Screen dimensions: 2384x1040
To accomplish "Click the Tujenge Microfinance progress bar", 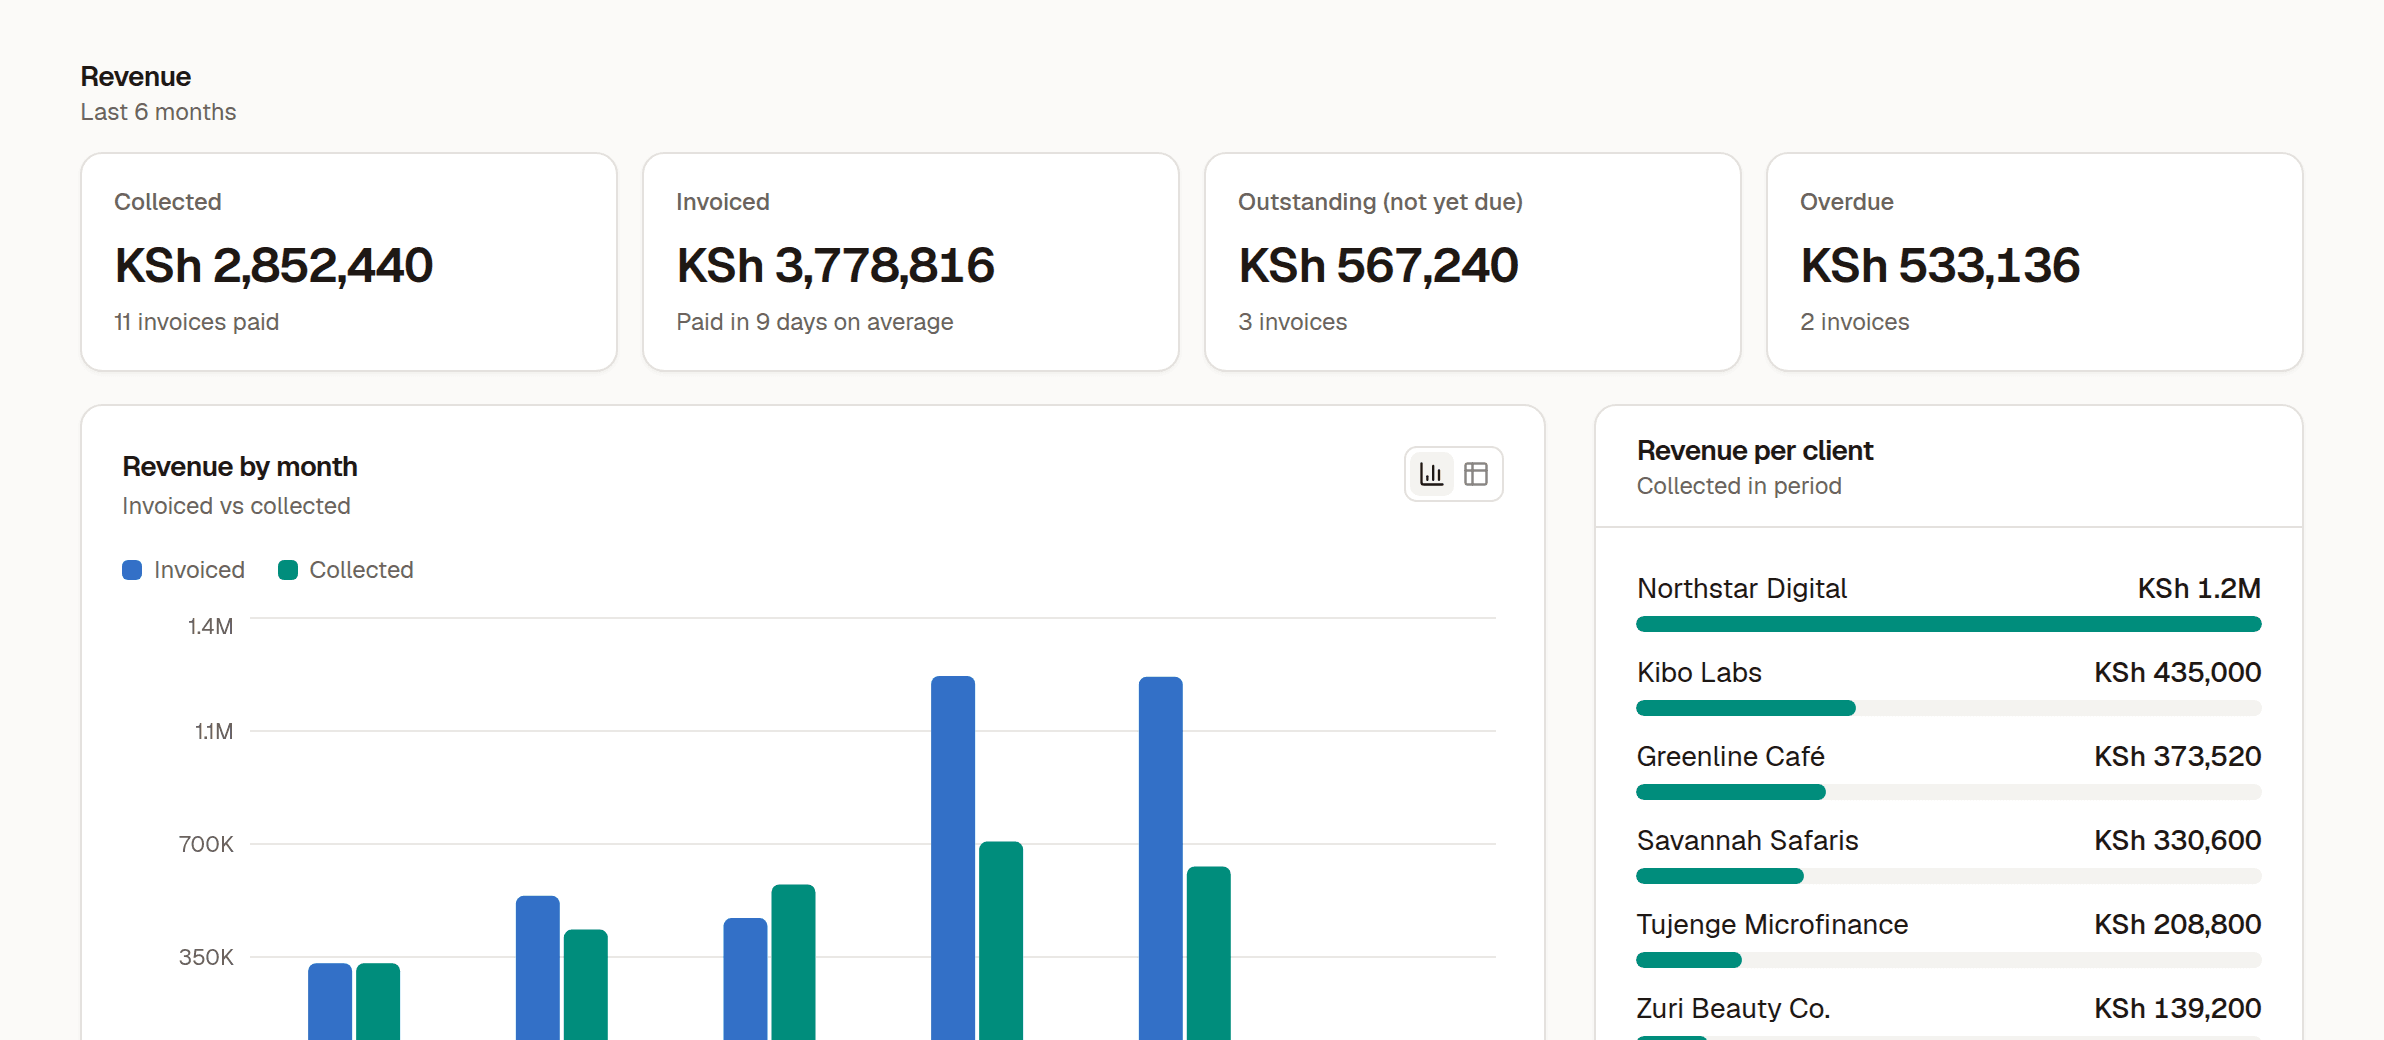I will (x=1949, y=960).
